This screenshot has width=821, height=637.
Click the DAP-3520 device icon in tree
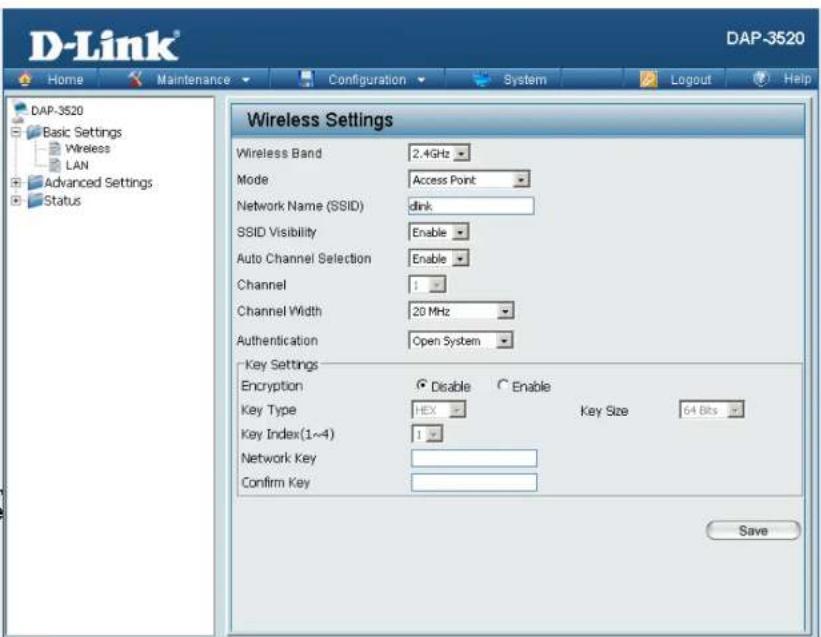point(20,110)
